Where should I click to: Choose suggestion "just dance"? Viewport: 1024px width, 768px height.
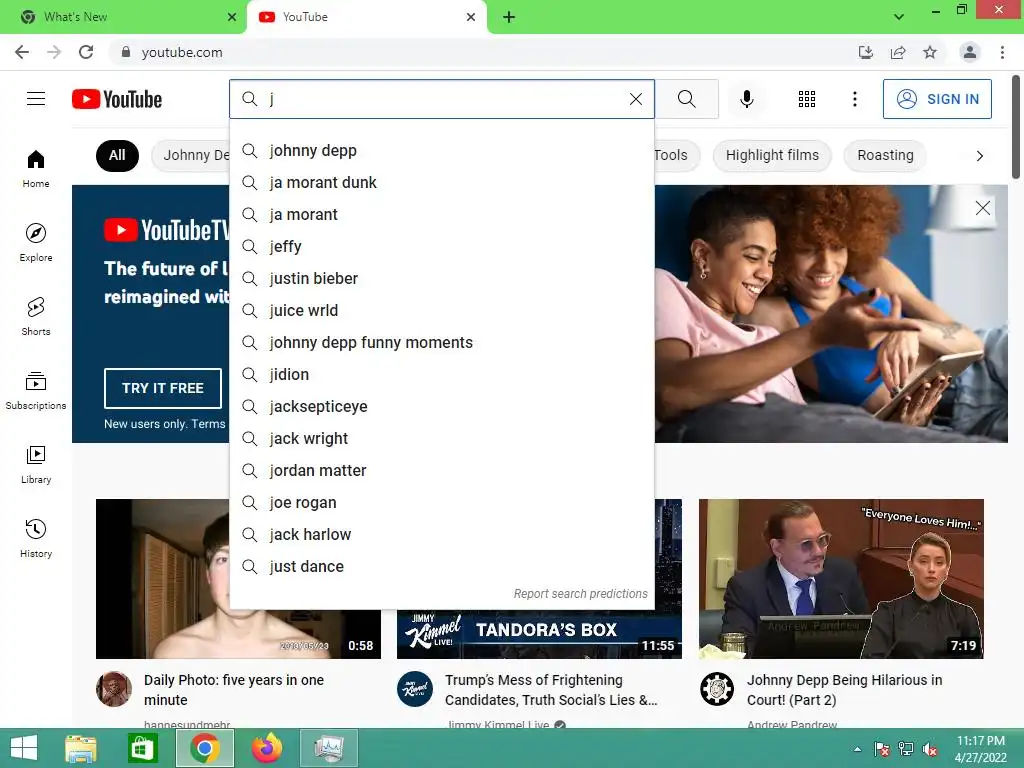[x=441, y=567]
